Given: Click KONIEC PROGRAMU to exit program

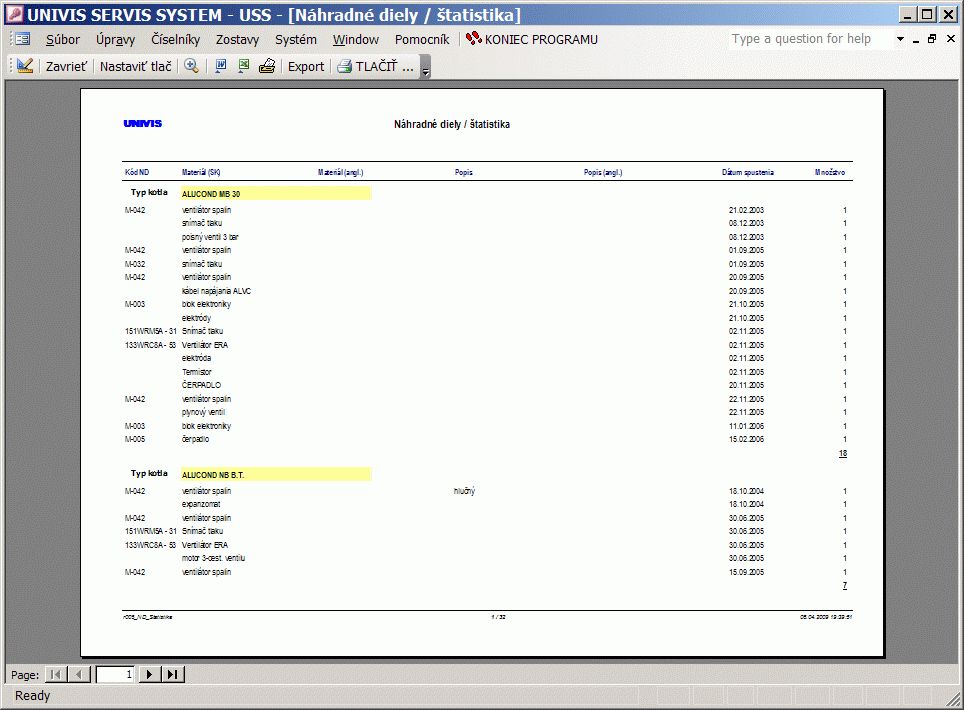Looking at the screenshot, I should coord(532,39).
